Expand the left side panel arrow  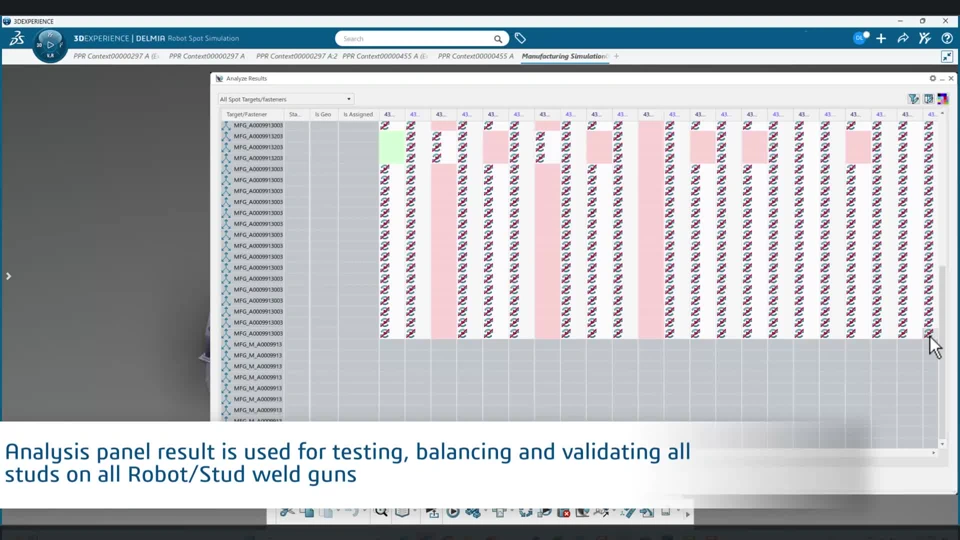[8, 276]
